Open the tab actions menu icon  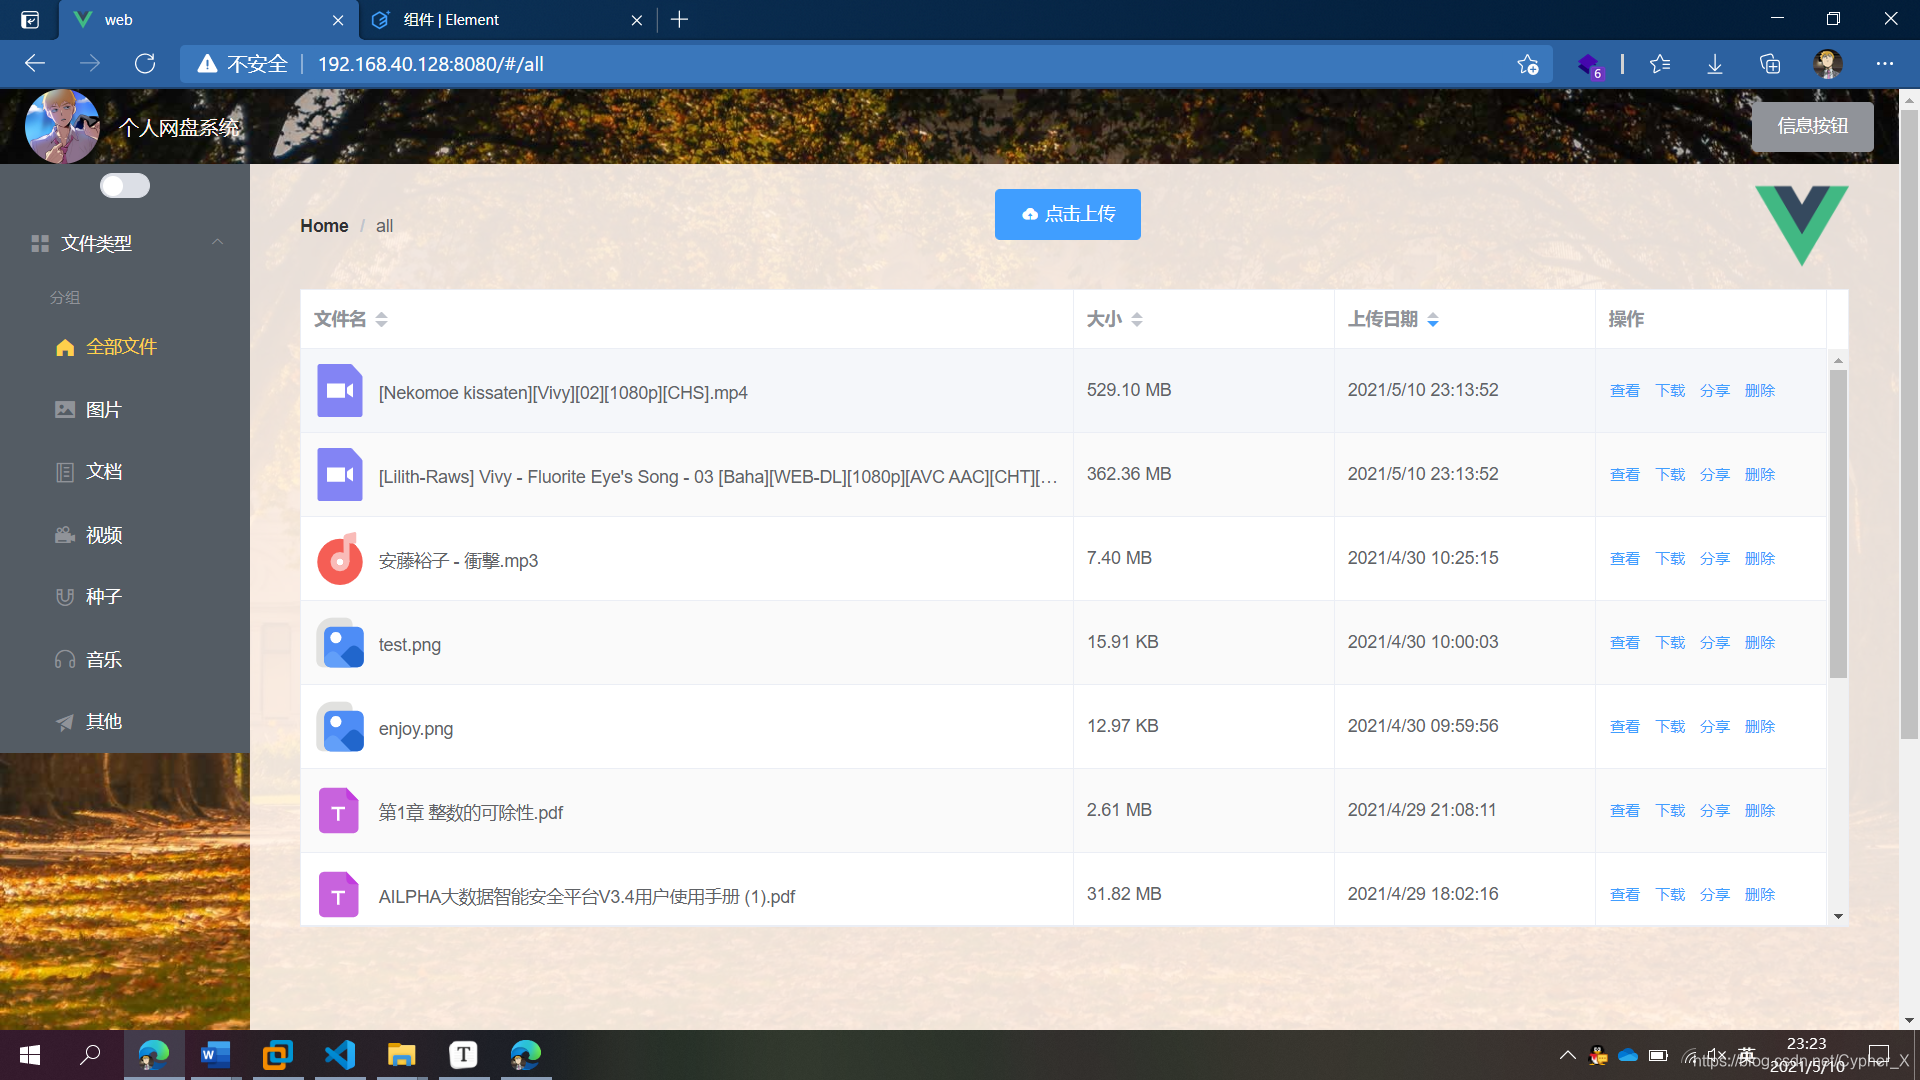tap(30, 20)
